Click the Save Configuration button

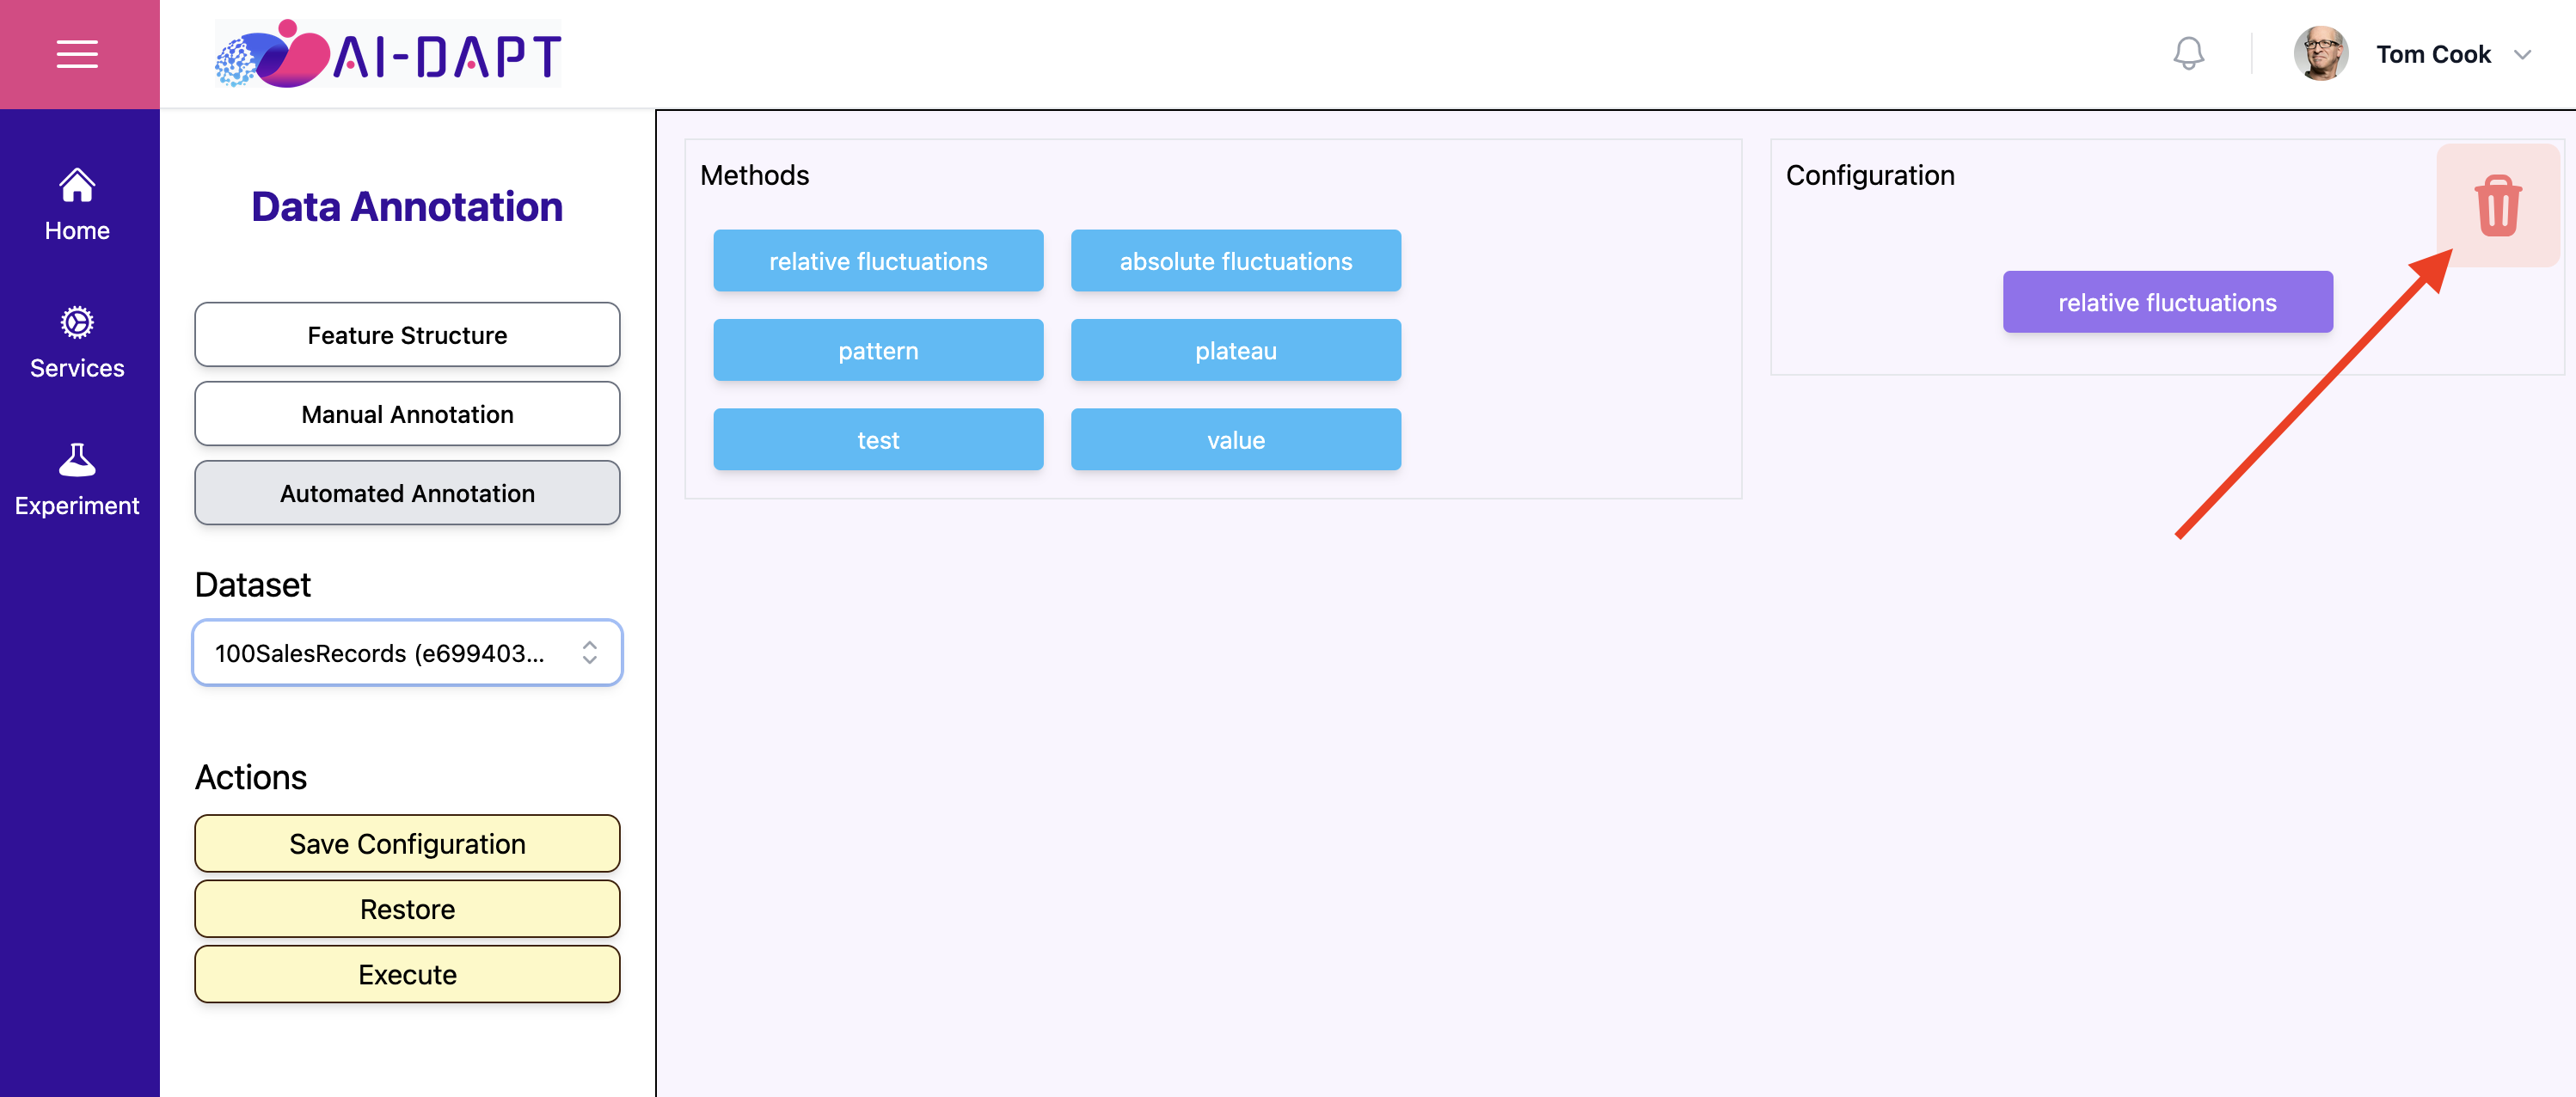(x=407, y=844)
